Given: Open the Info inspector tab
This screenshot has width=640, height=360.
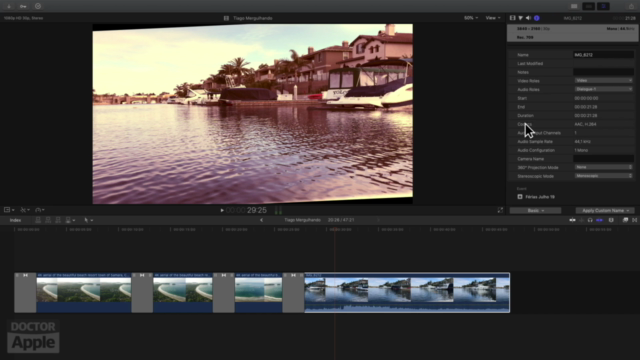Looking at the screenshot, I should [537, 18].
